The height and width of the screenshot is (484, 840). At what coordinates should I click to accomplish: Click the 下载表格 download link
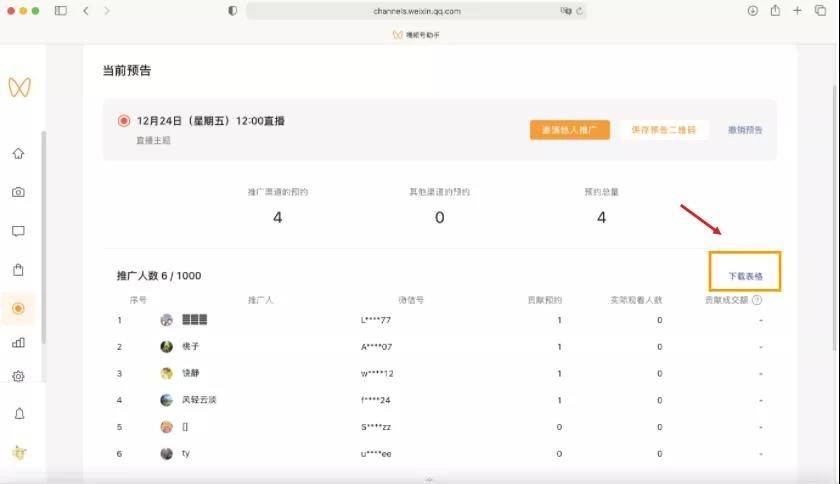[745, 276]
